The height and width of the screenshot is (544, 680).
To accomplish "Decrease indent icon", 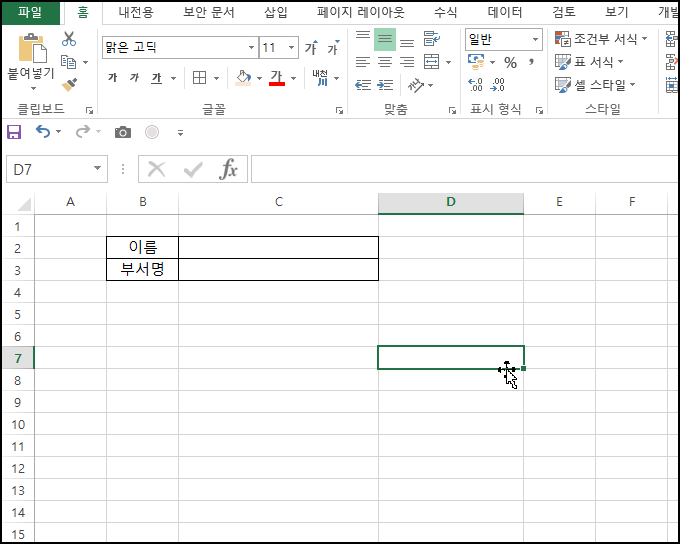I will (x=363, y=85).
